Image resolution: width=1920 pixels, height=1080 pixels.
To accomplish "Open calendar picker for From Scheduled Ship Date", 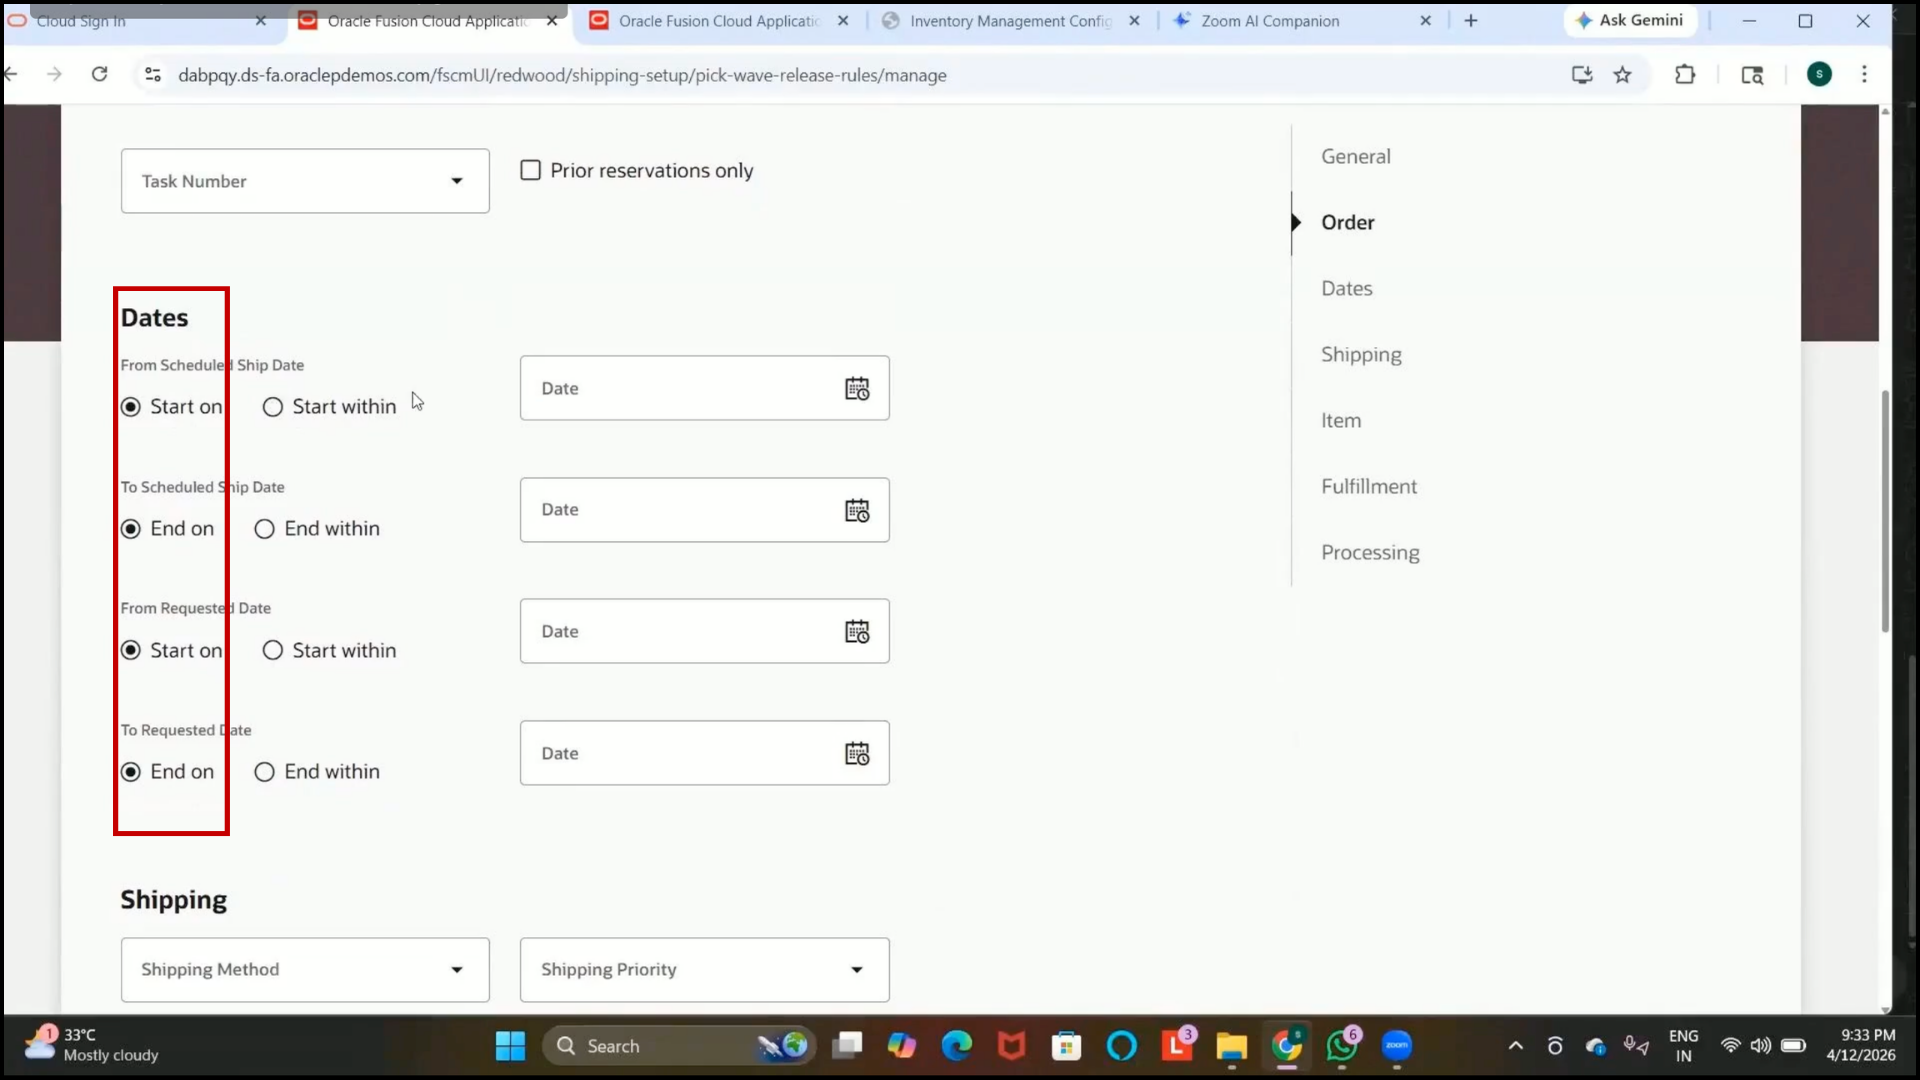I will [857, 389].
